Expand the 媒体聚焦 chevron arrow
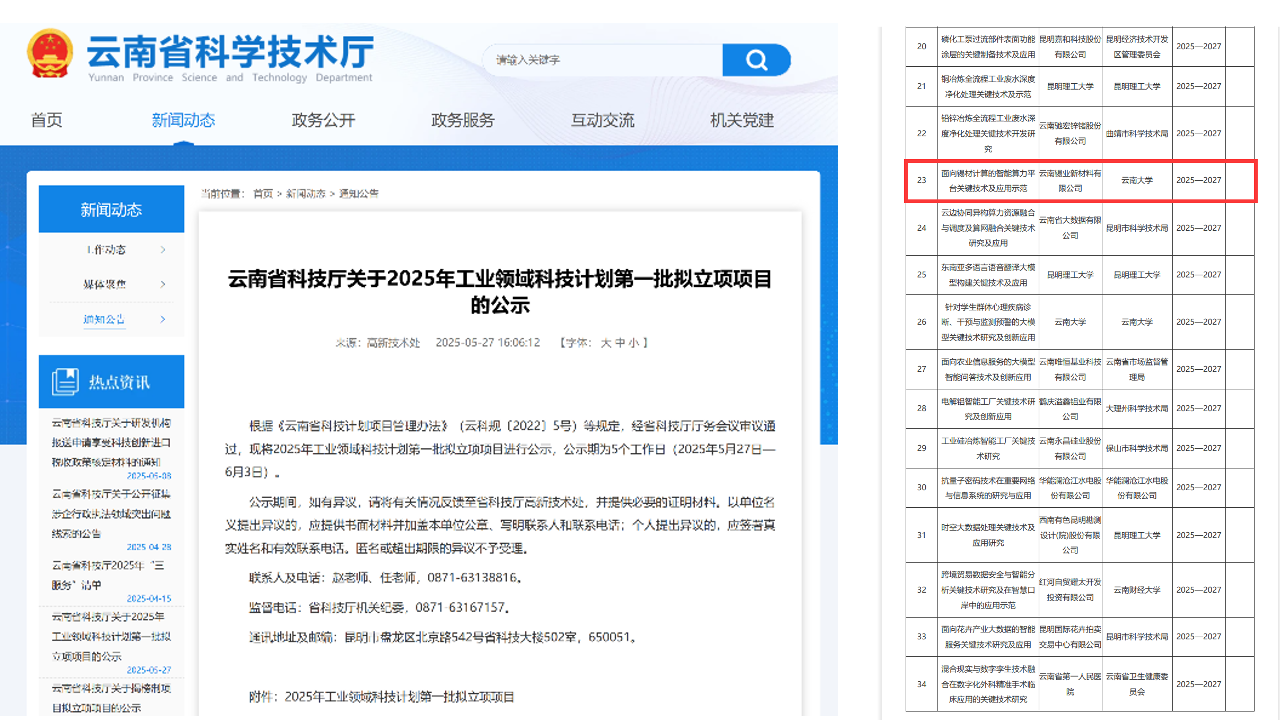Image resolution: width=1280 pixels, height=720 pixels. (163, 285)
